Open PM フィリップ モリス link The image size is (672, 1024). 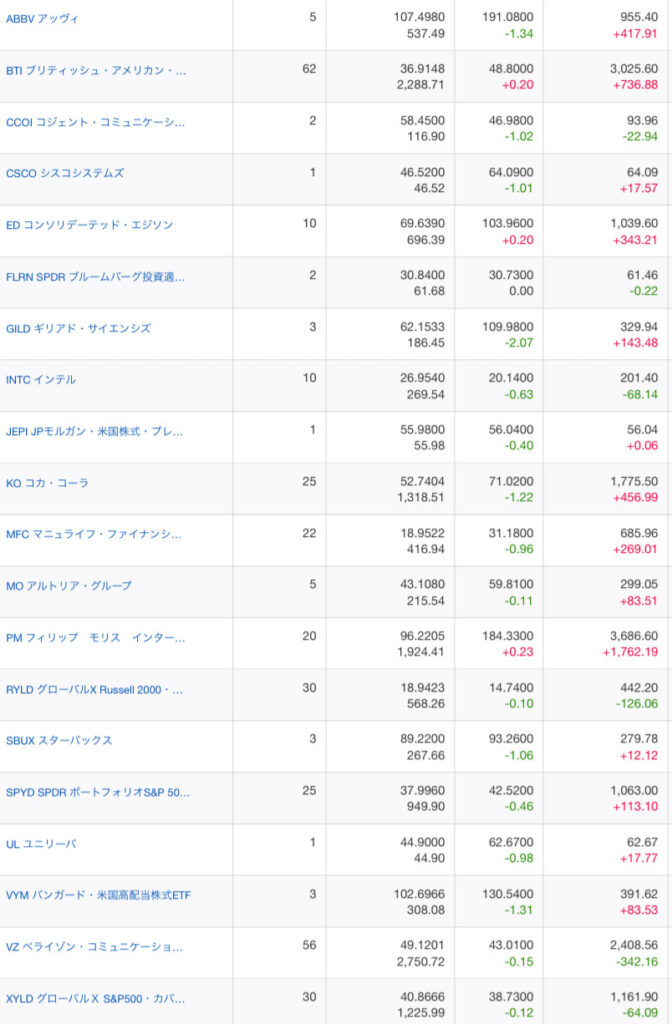click(96, 637)
